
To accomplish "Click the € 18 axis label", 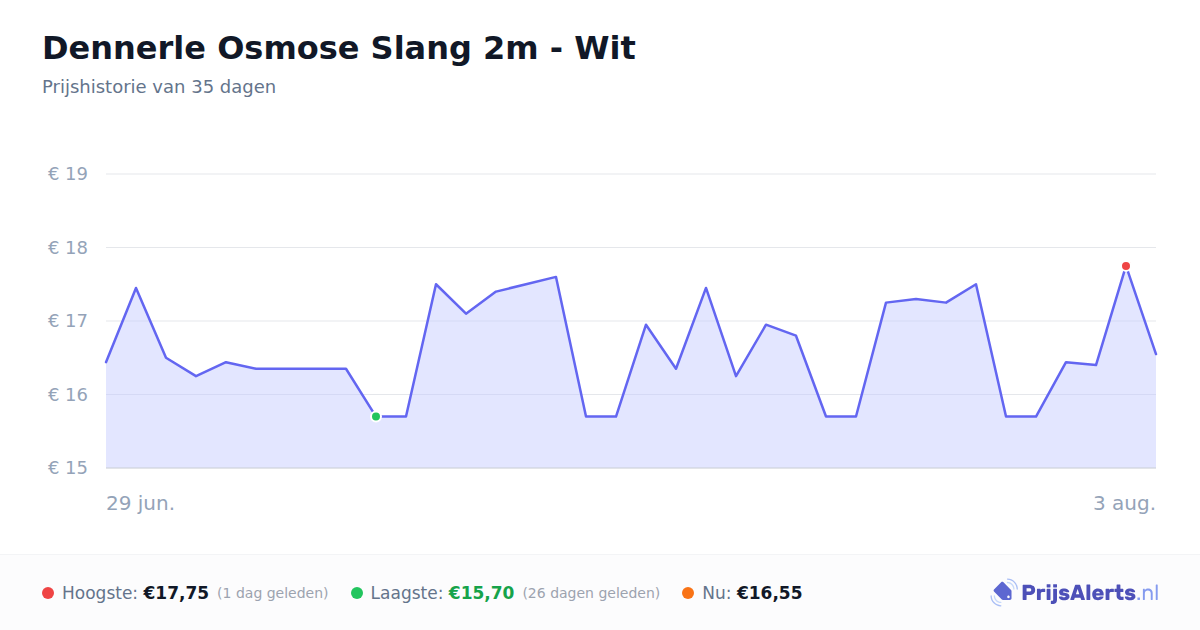I will 68,248.
